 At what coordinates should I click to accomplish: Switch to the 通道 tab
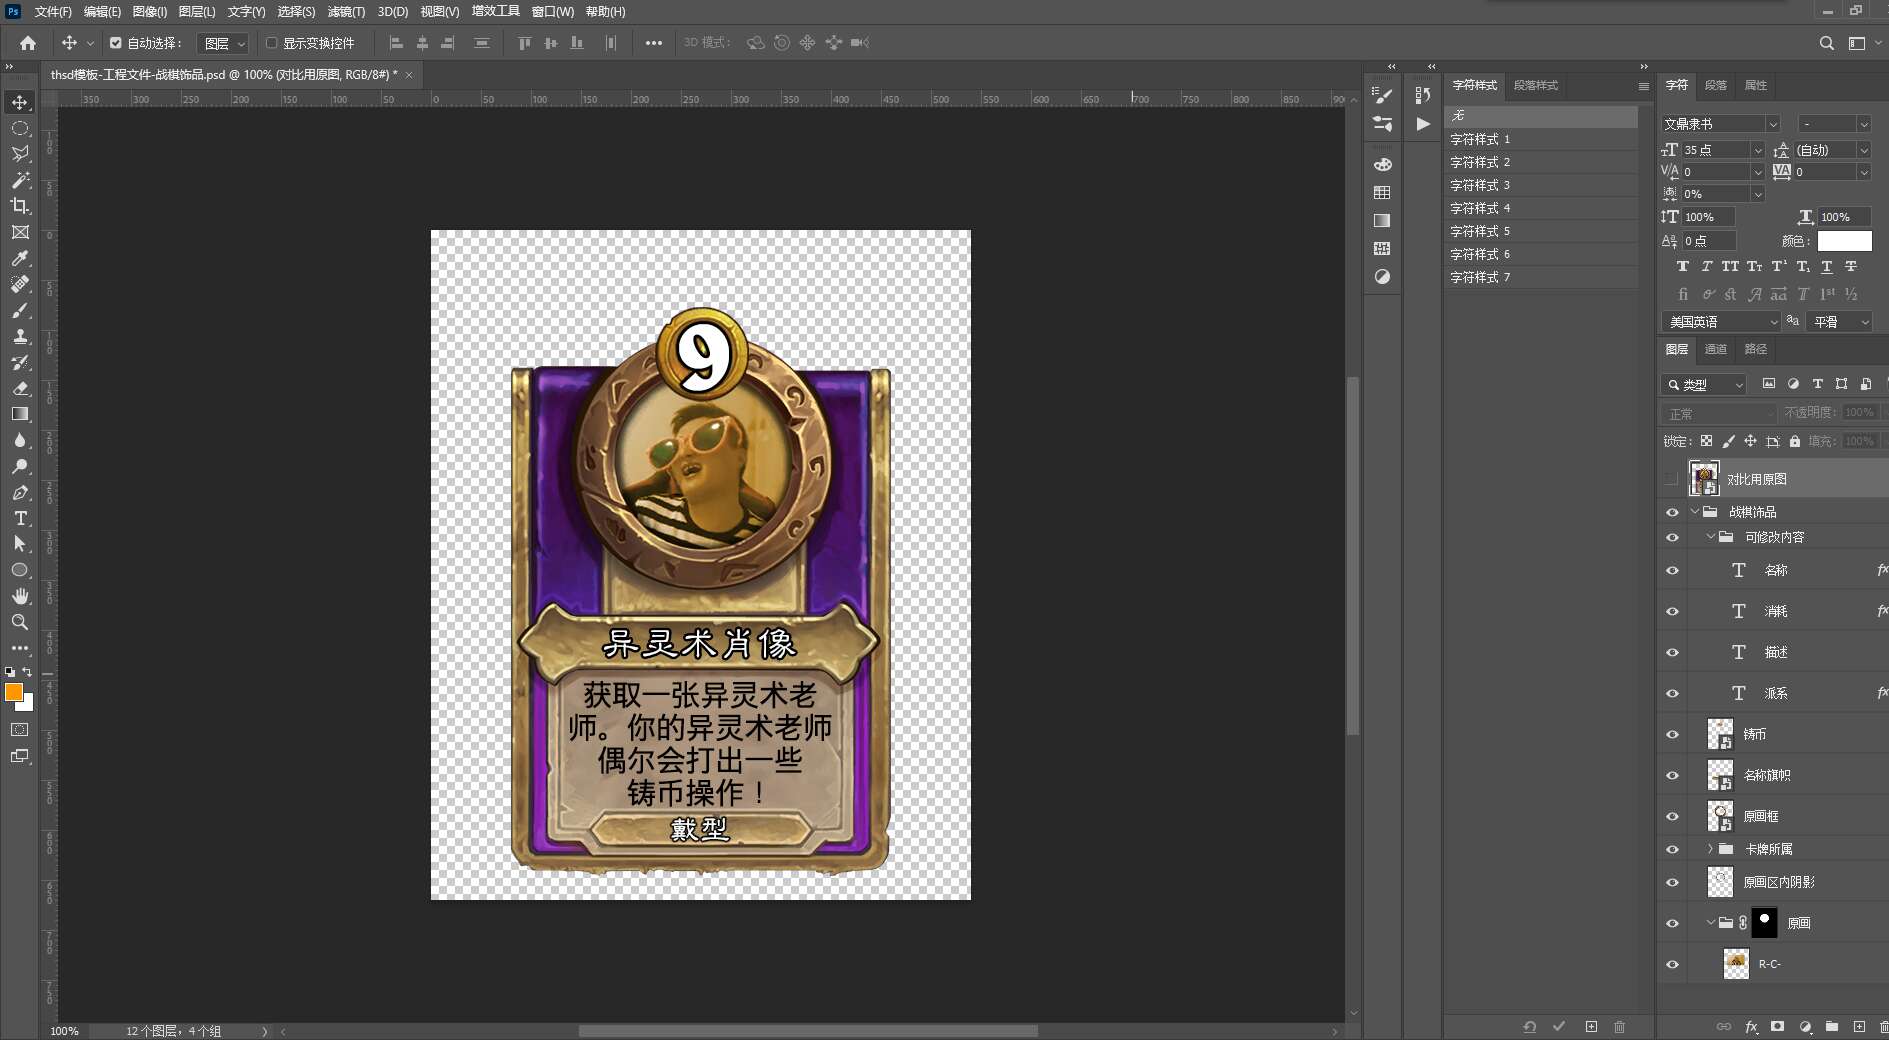[1716, 349]
